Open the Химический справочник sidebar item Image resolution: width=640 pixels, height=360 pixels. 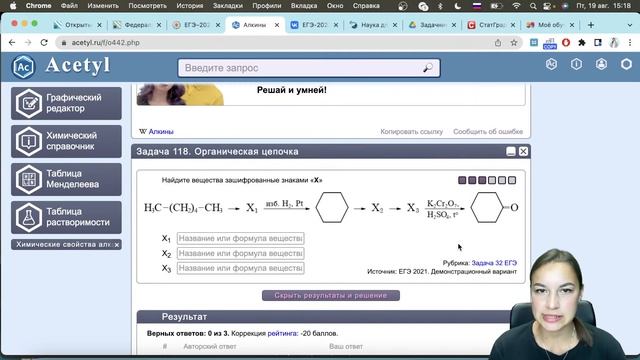[66, 141]
